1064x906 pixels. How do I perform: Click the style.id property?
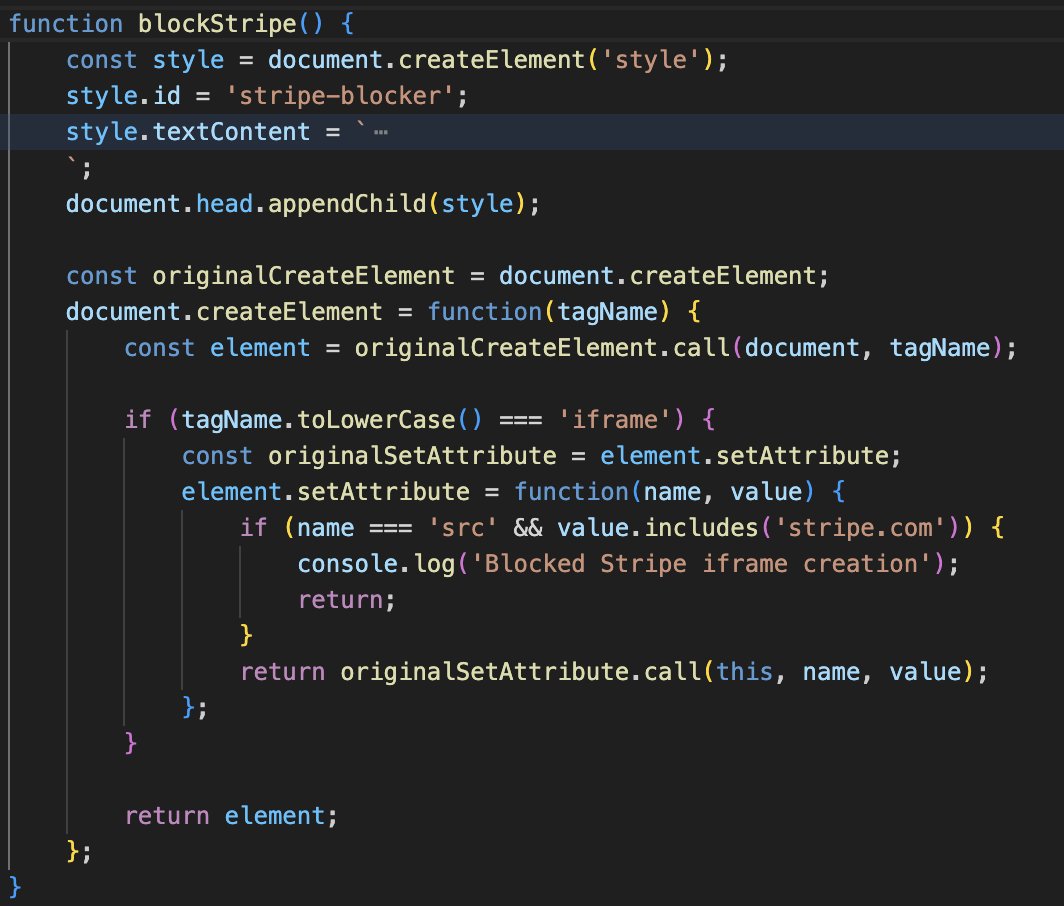(124, 96)
